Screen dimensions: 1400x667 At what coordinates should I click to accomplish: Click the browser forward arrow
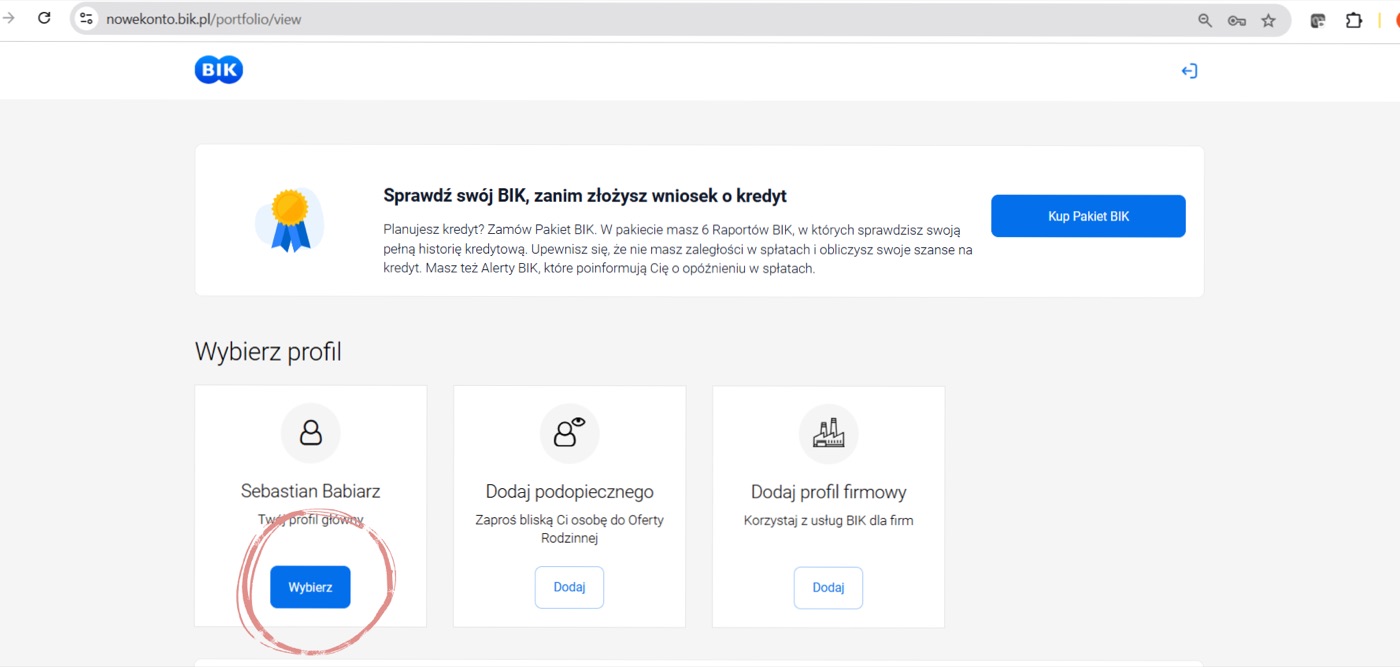(9, 19)
